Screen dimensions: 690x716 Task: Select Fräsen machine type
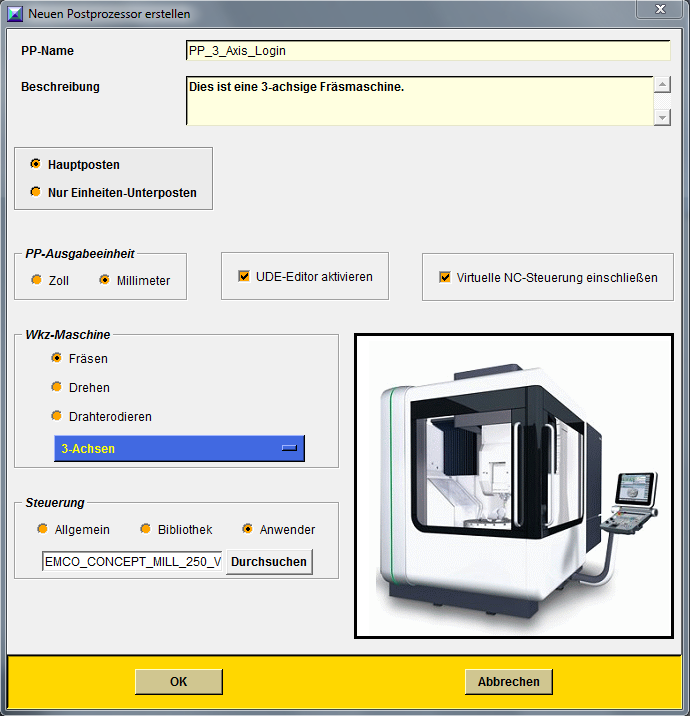click(x=56, y=358)
